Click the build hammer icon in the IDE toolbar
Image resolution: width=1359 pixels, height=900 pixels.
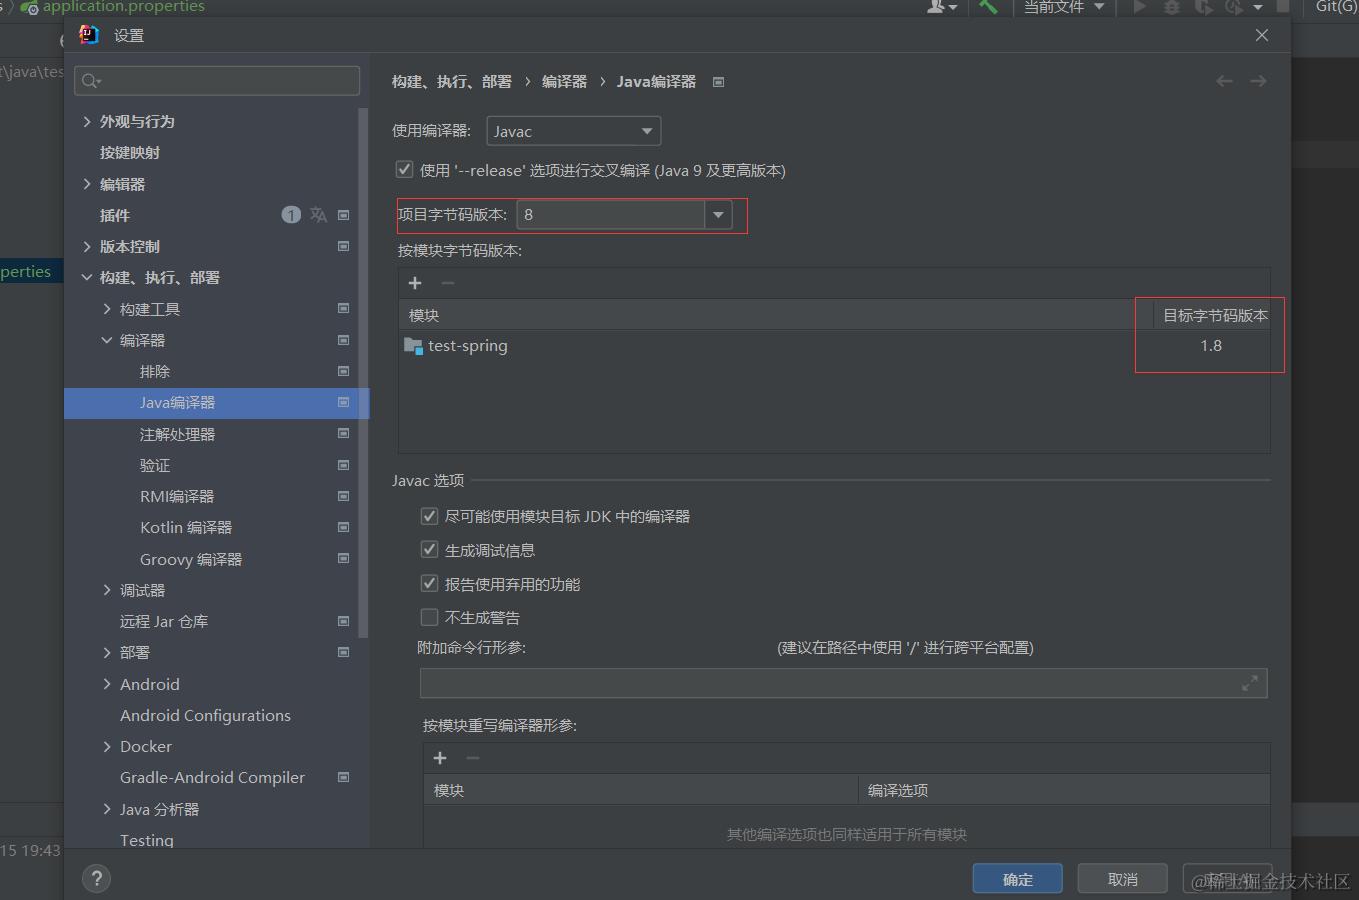pyautogui.click(x=988, y=7)
